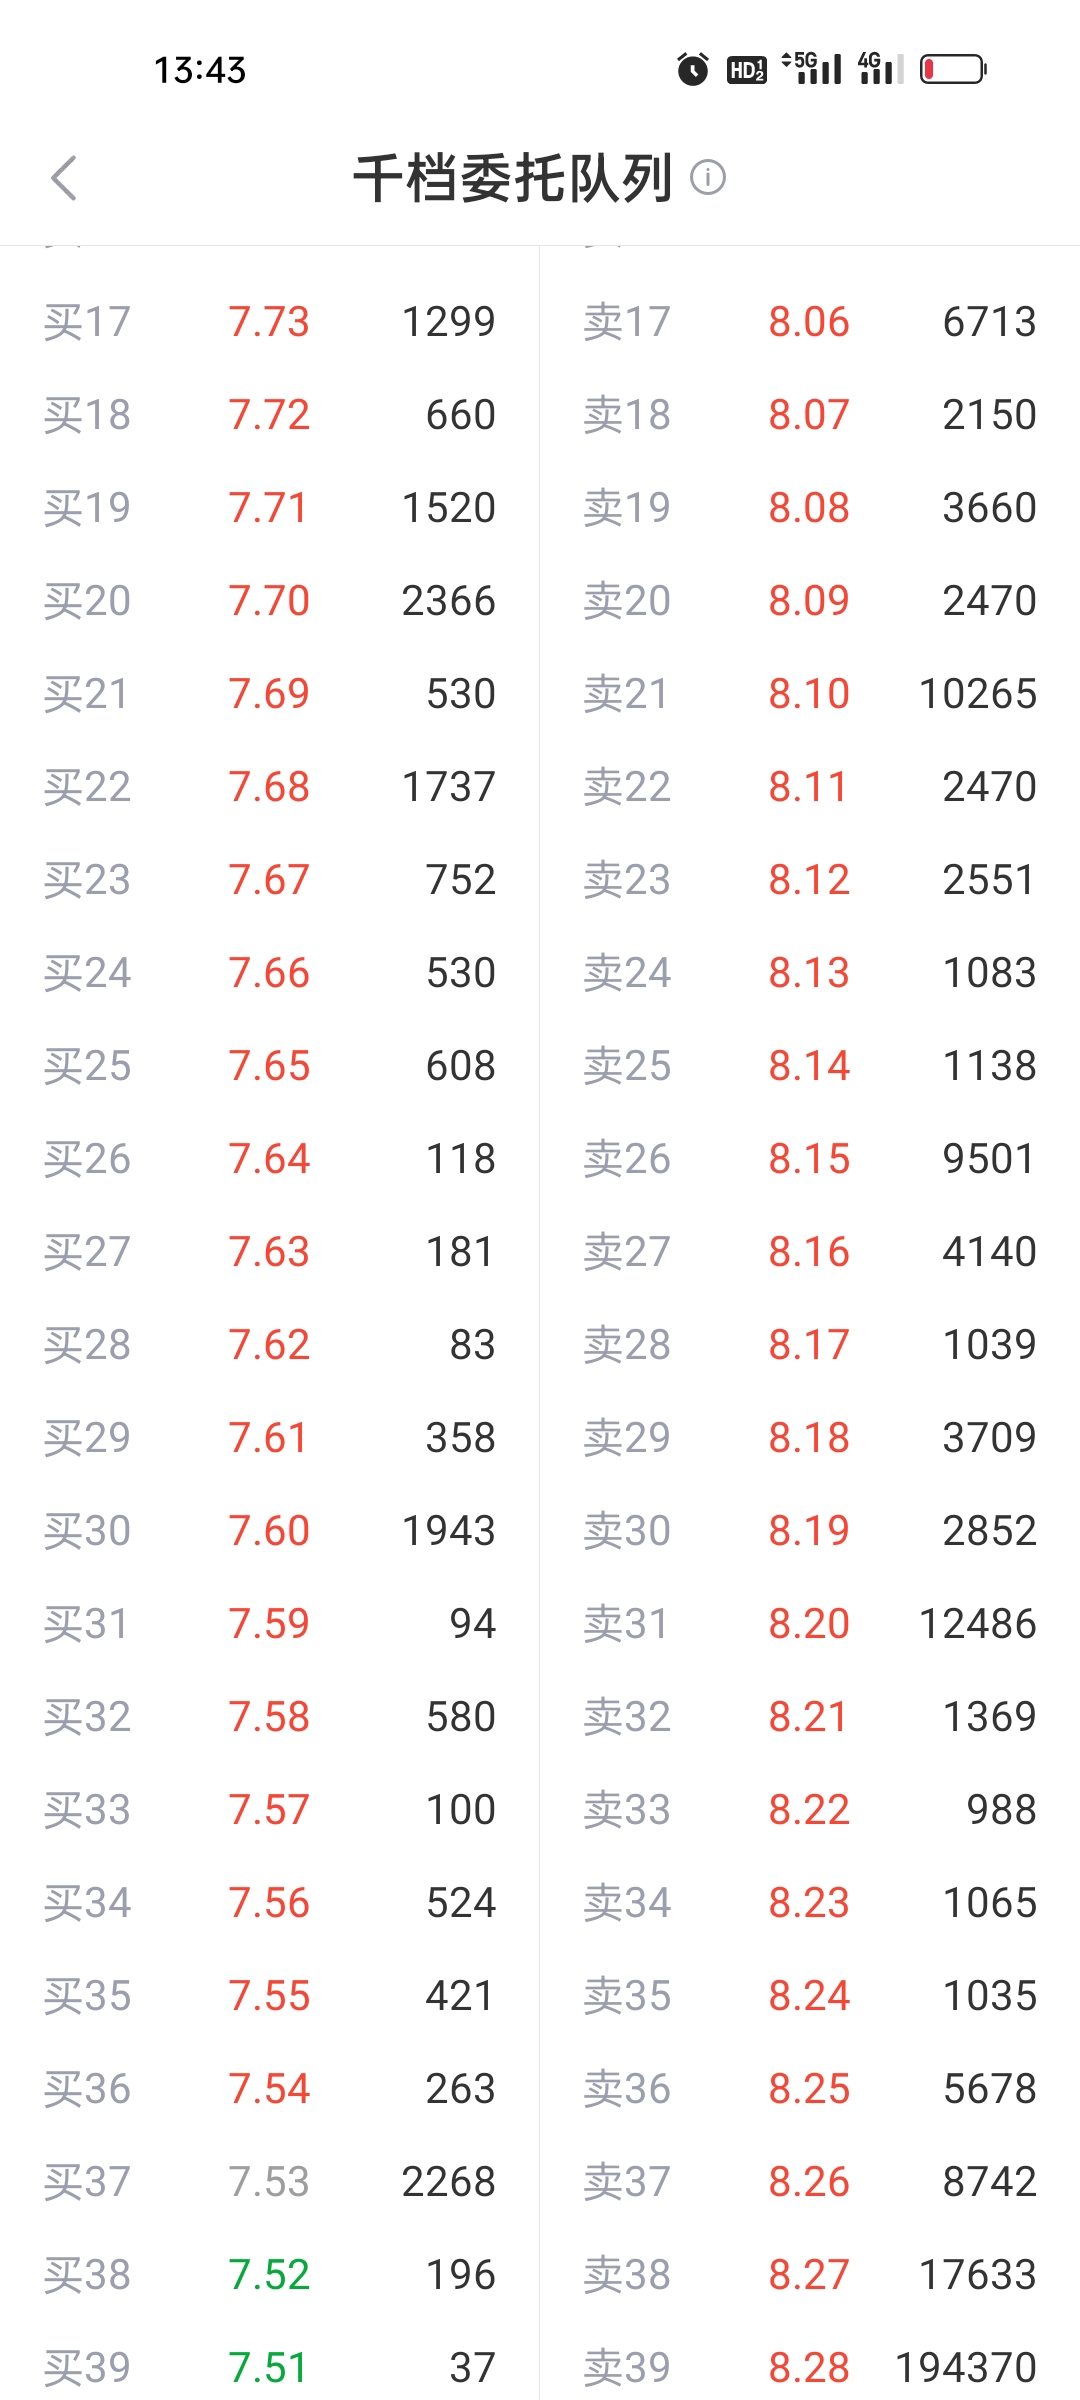Viewport: 1080px width, 2400px height.
Task: Tap the low battery indicator icon
Action: tap(953, 69)
